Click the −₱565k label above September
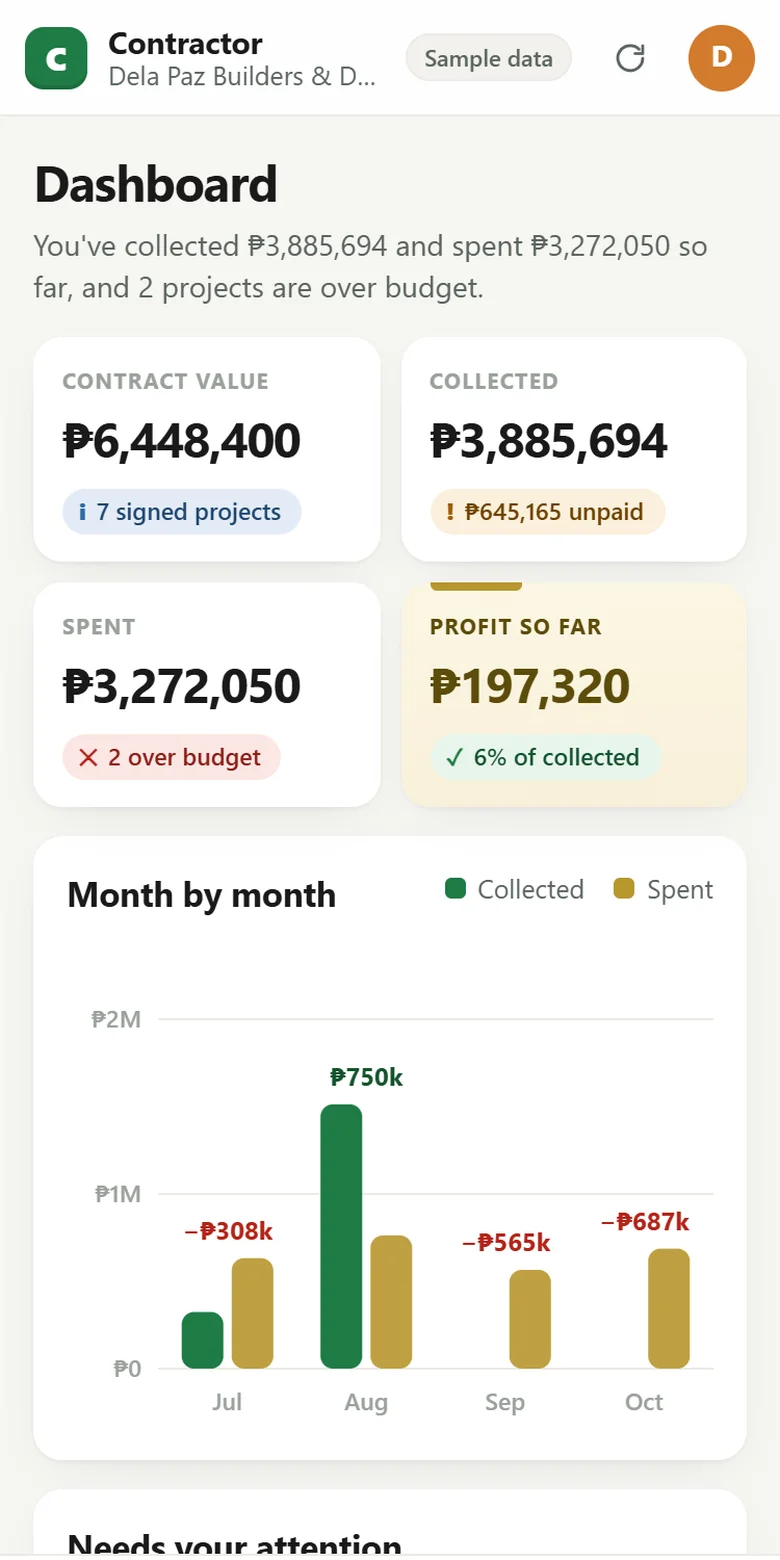 pos(506,1243)
